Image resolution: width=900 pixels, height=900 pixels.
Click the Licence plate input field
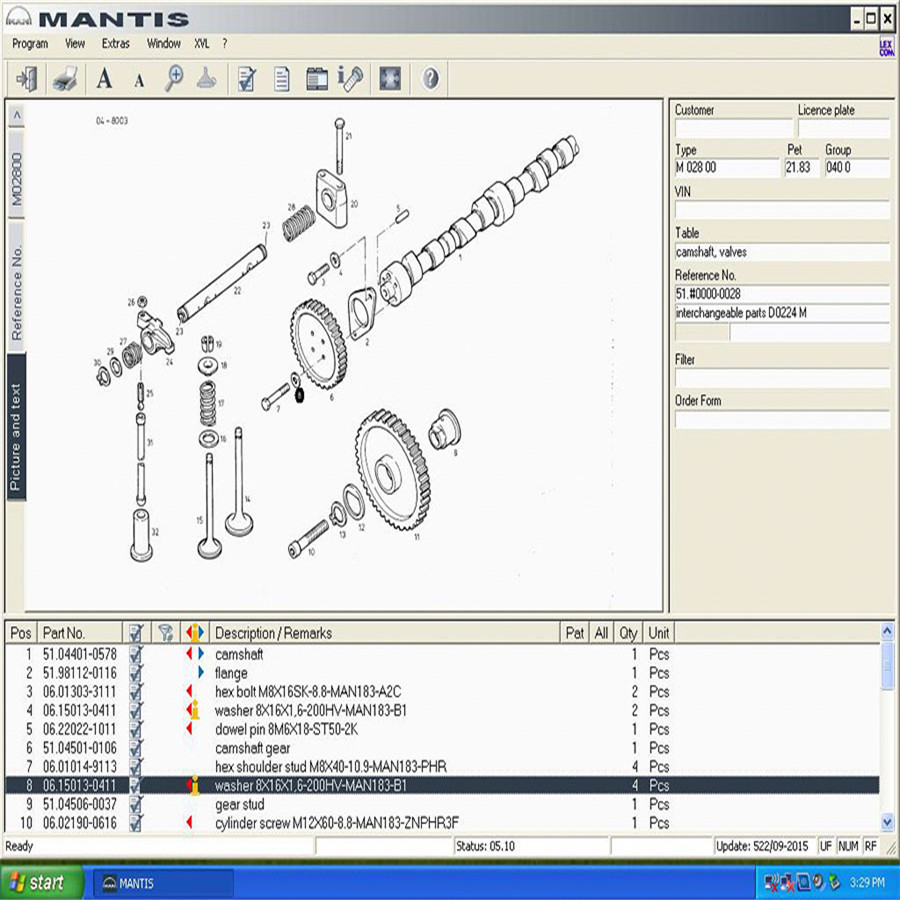coord(843,128)
